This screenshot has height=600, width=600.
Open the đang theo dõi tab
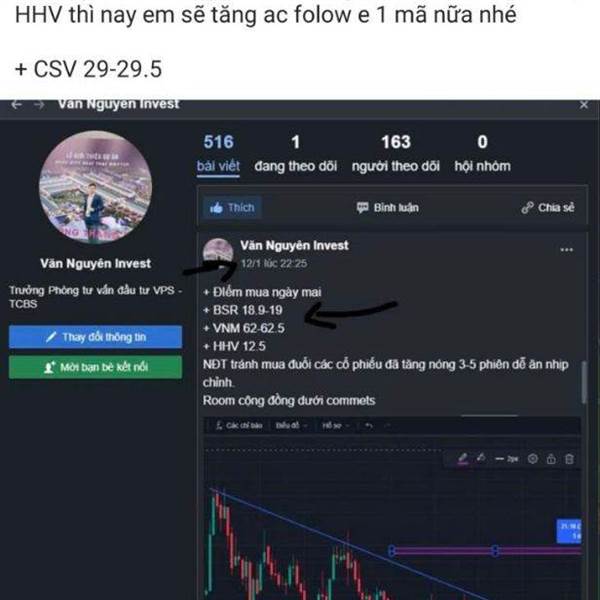tap(295, 154)
